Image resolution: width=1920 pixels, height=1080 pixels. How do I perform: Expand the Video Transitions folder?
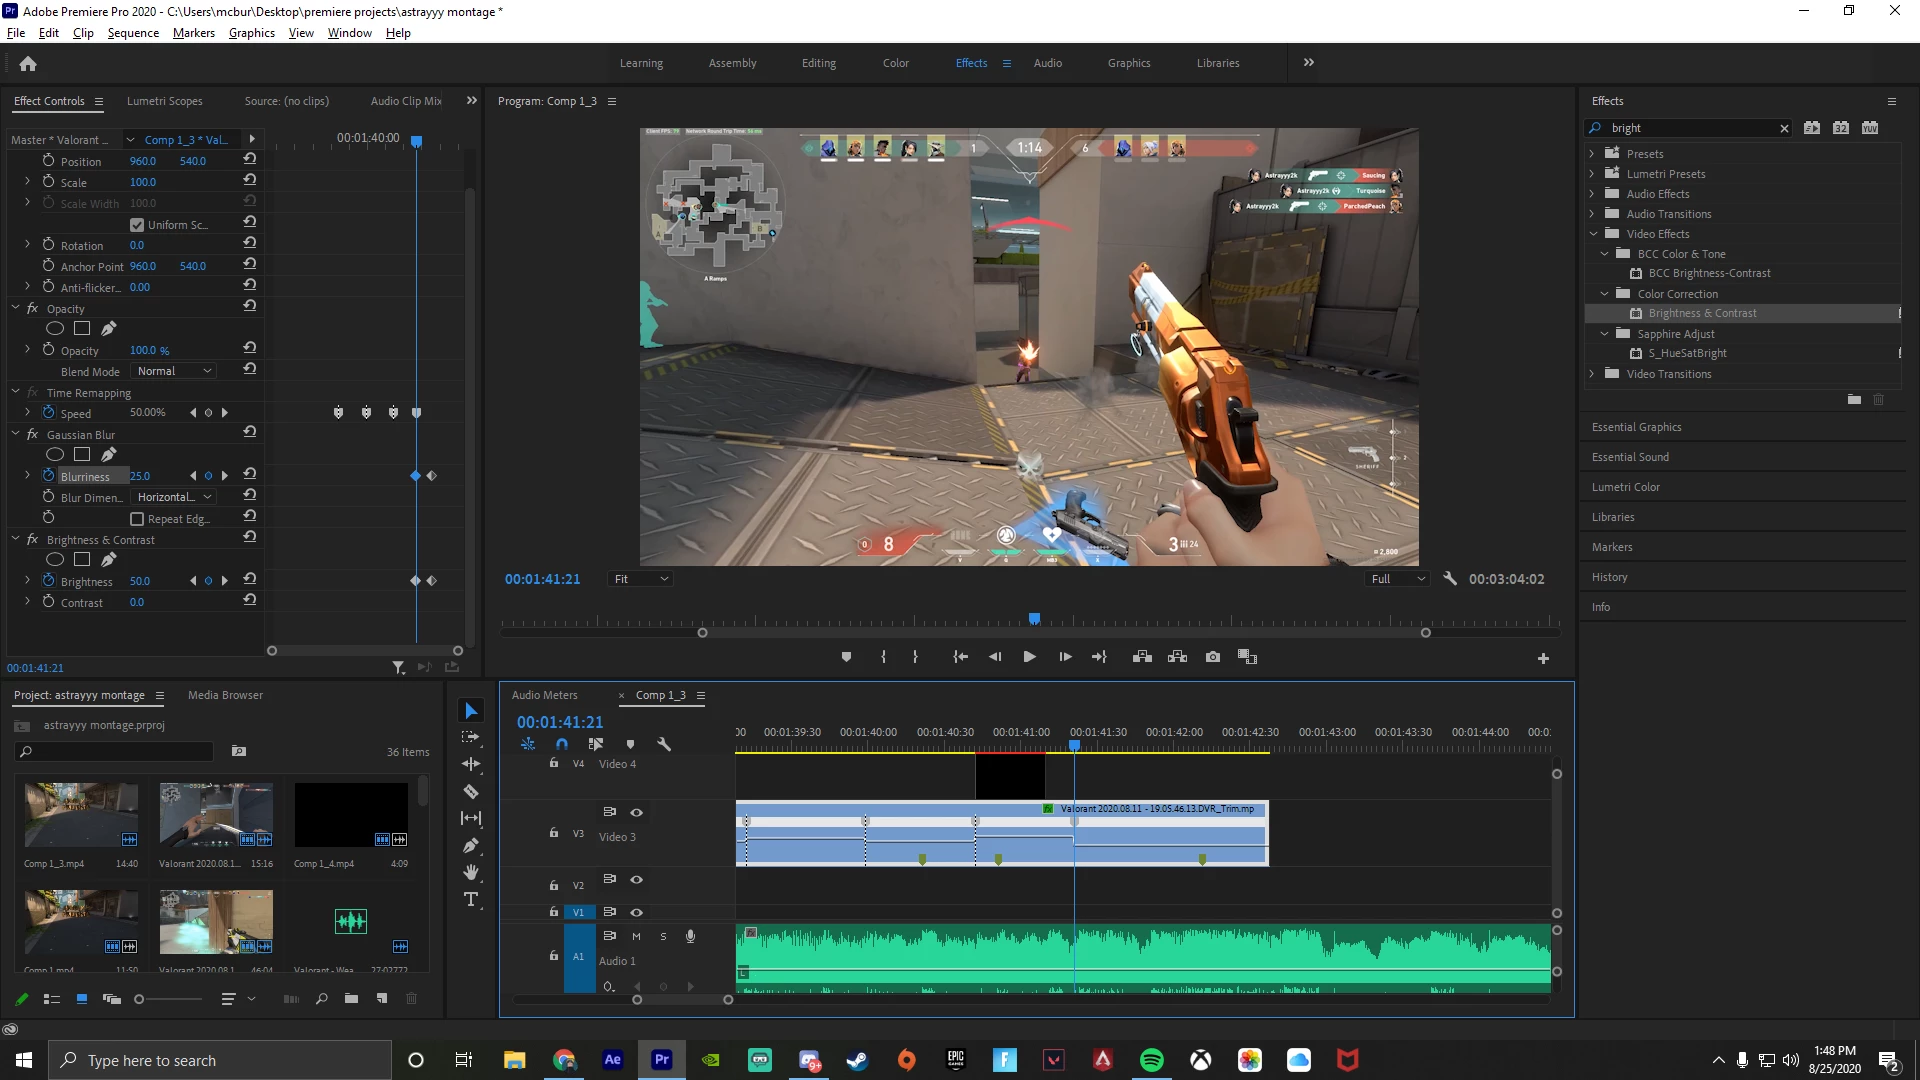click(1593, 374)
